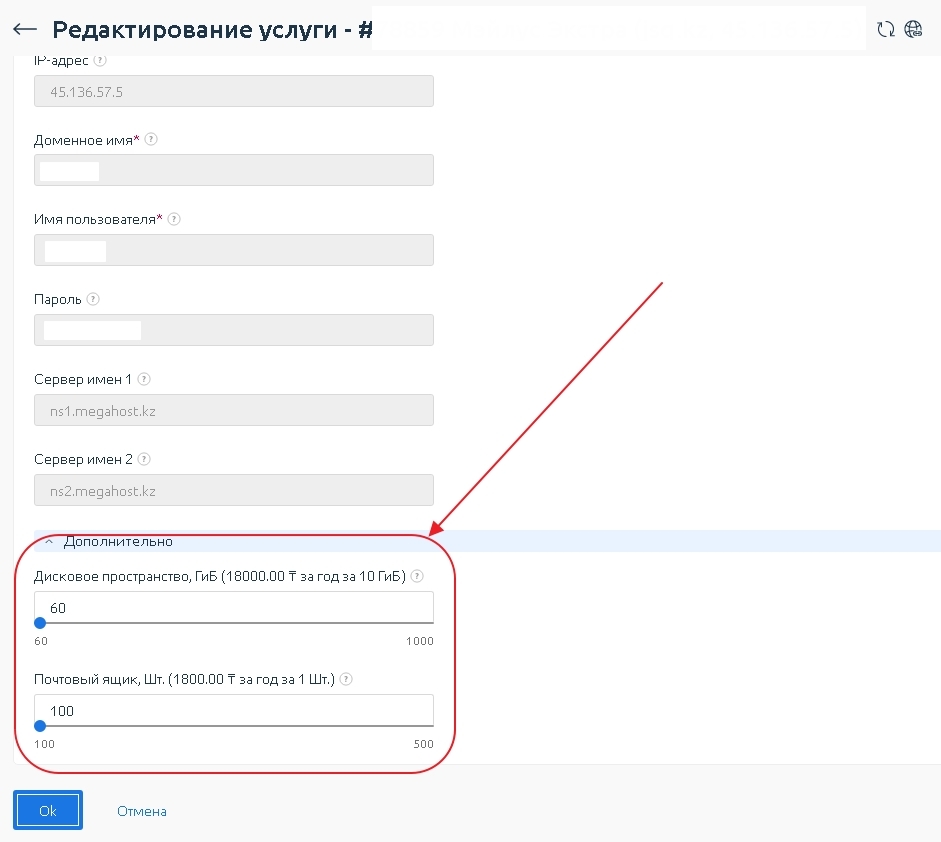
Task: Click the Сервер имен 2 field ns2.megahost.kz
Action: [234, 490]
